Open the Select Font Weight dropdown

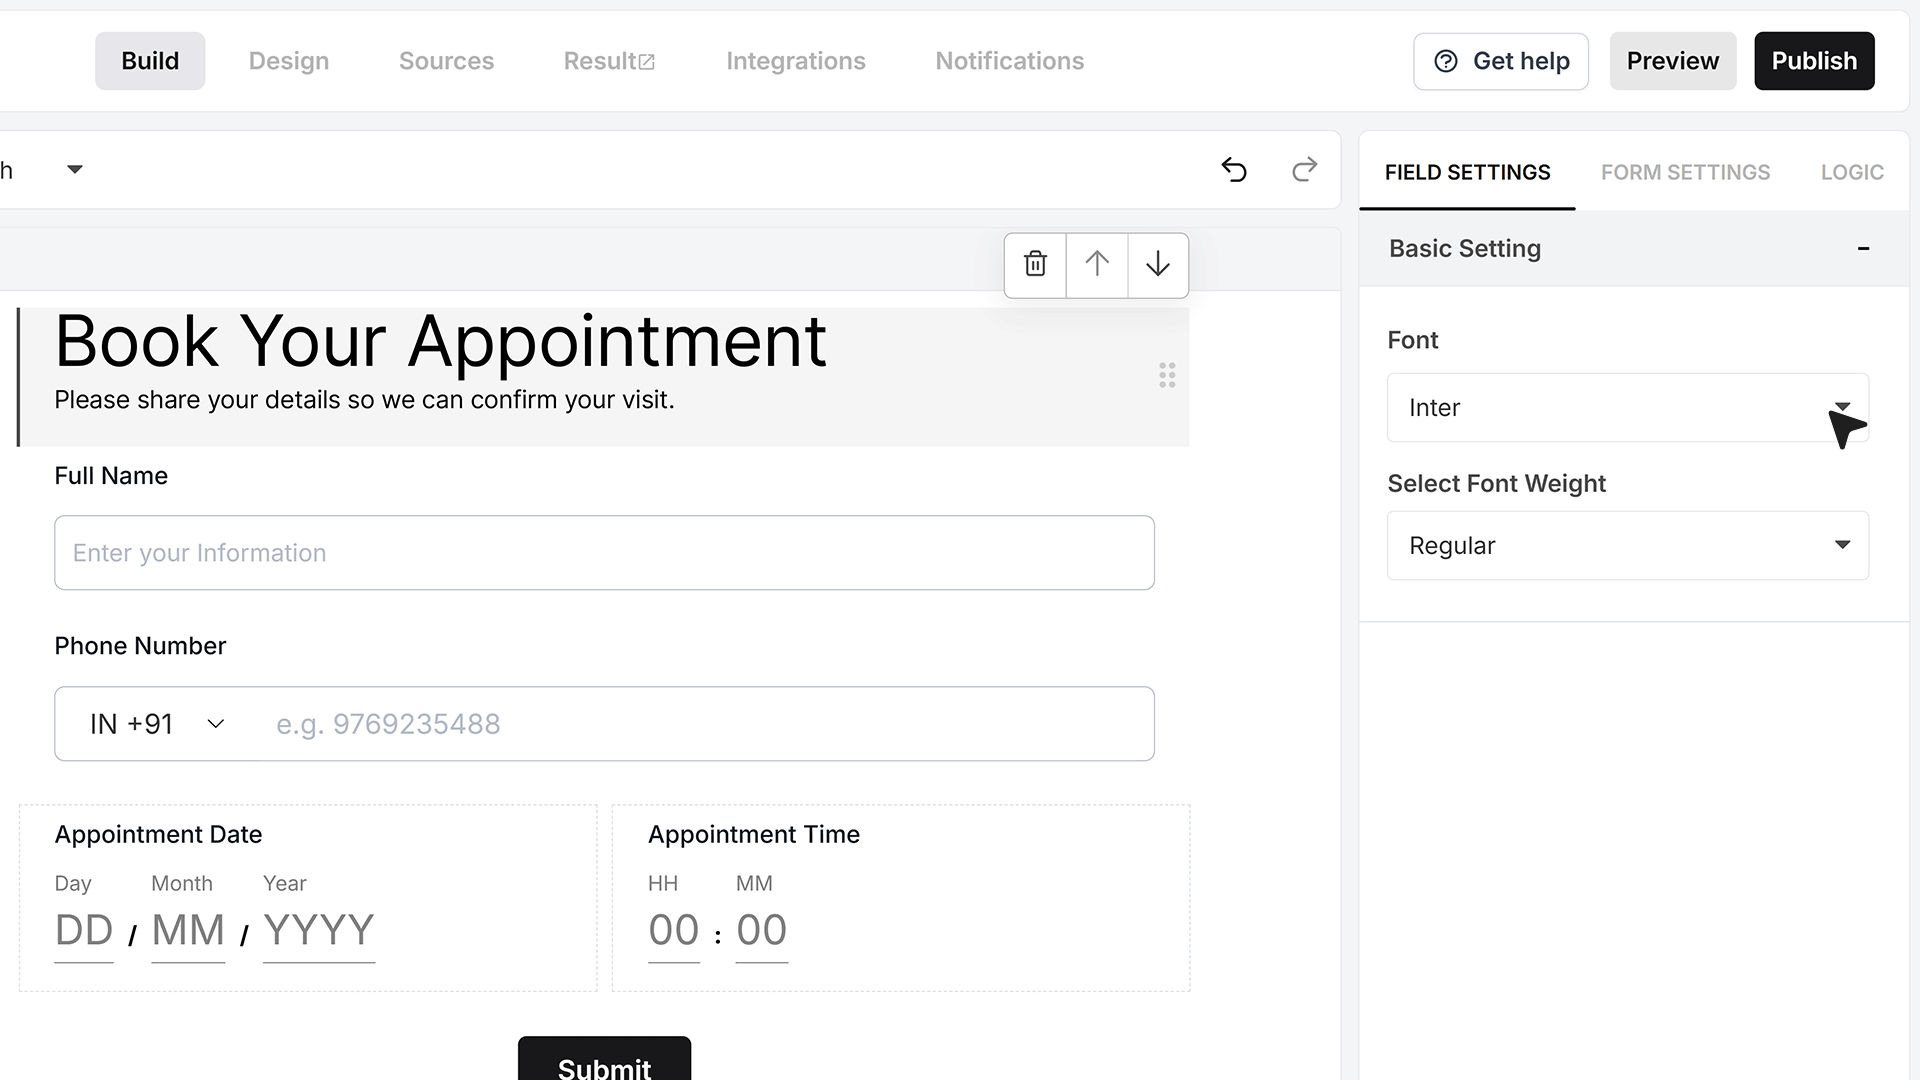point(1628,546)
